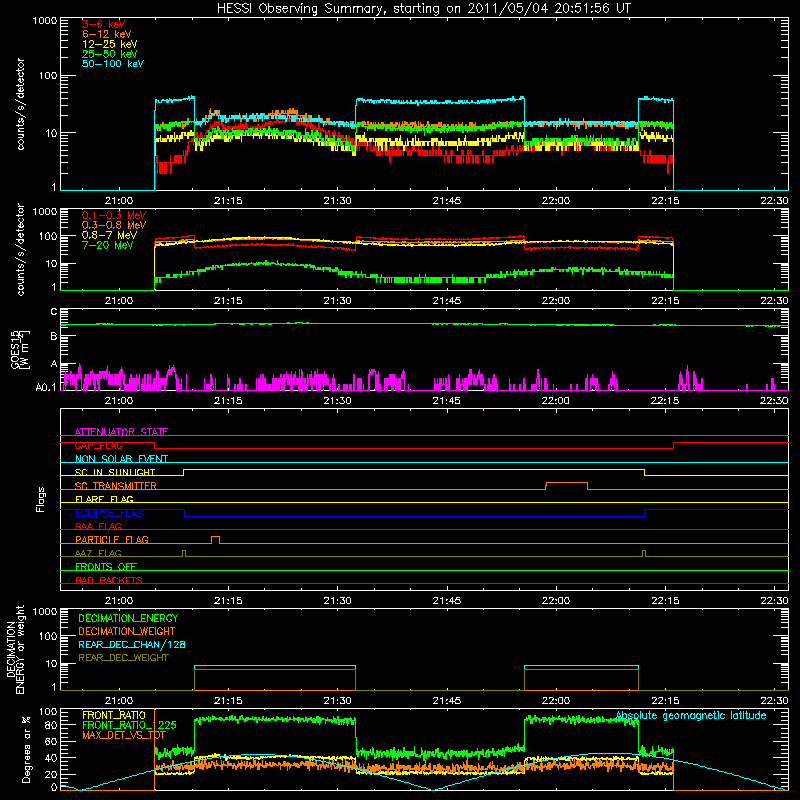Select the C class tick on GOES plot
This screenshot has height=800, width=800.
(54, 312)
